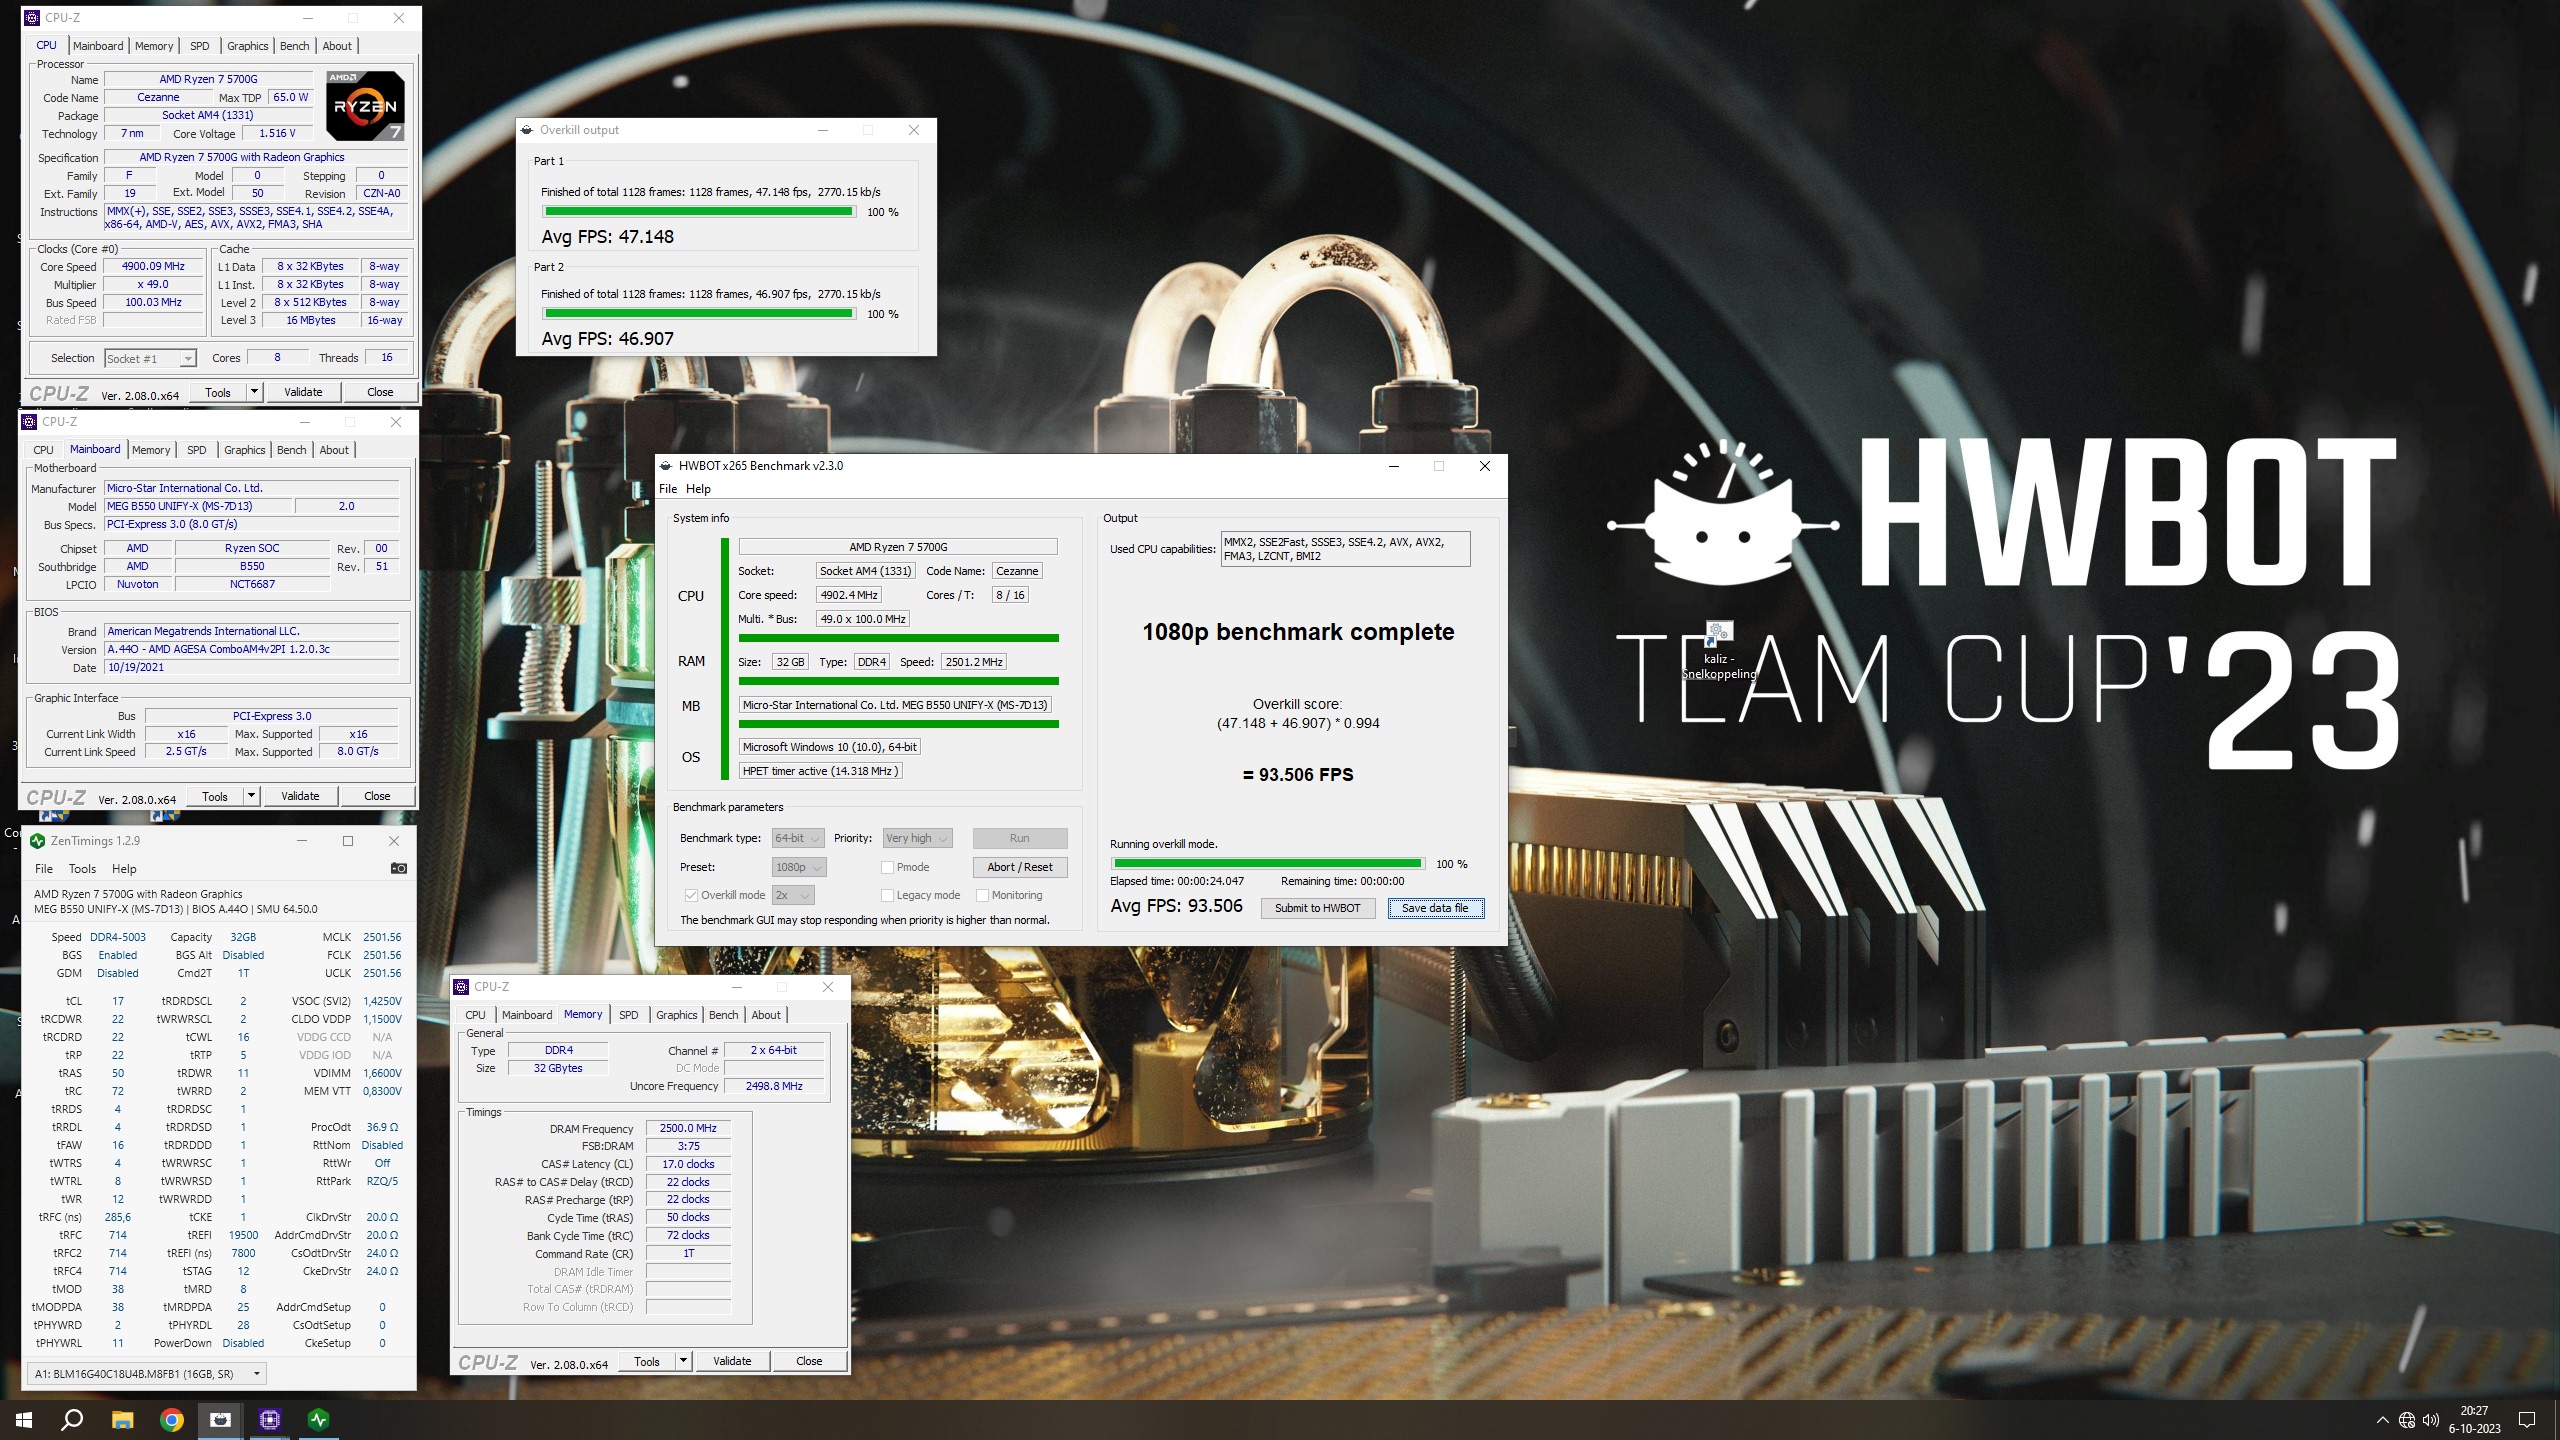Screen dimensions: 2560x1440
Task: Switch to CPU-Z taskbar icon
Action: 270,1419
